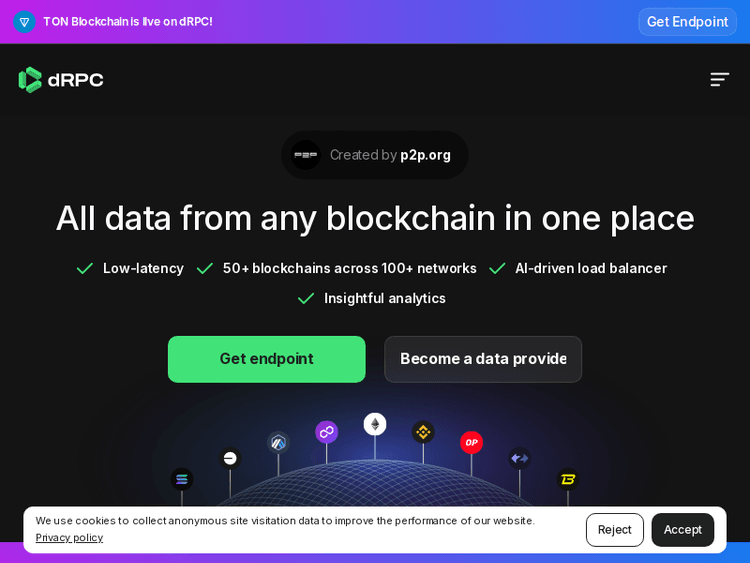Click the TON Blockchain is live announcement

127,21
